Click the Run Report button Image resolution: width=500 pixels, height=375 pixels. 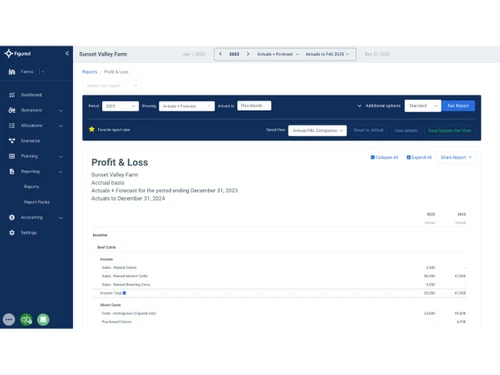(458, 106)
